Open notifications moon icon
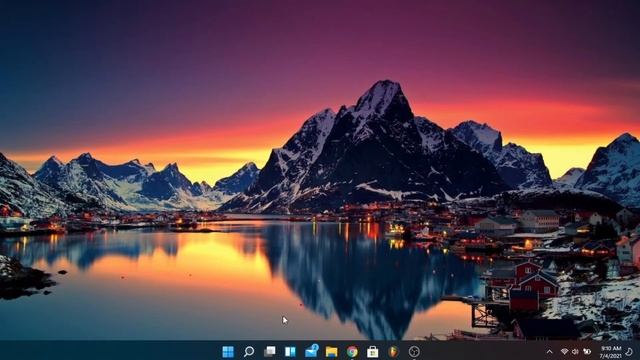This screenshot has height=360, width=640. (x=629, y=351)
